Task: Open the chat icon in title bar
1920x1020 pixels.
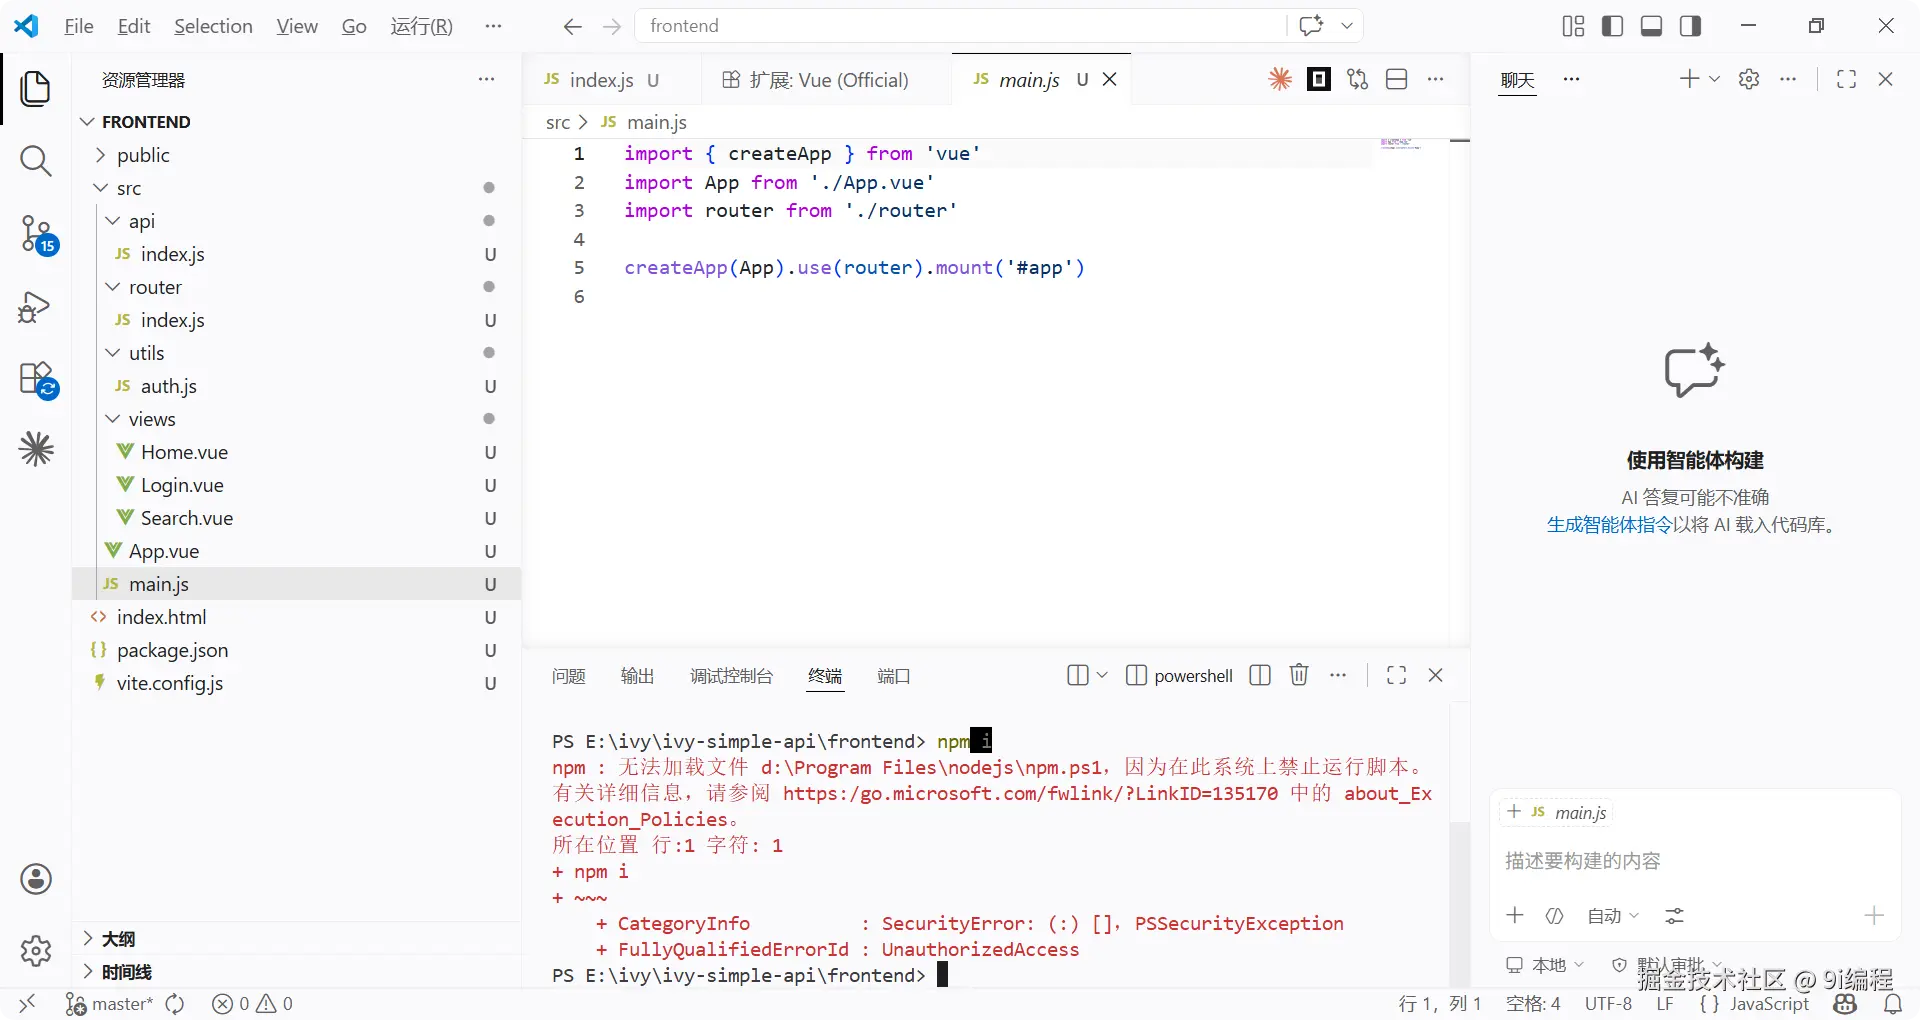Action: [1311, 26]
